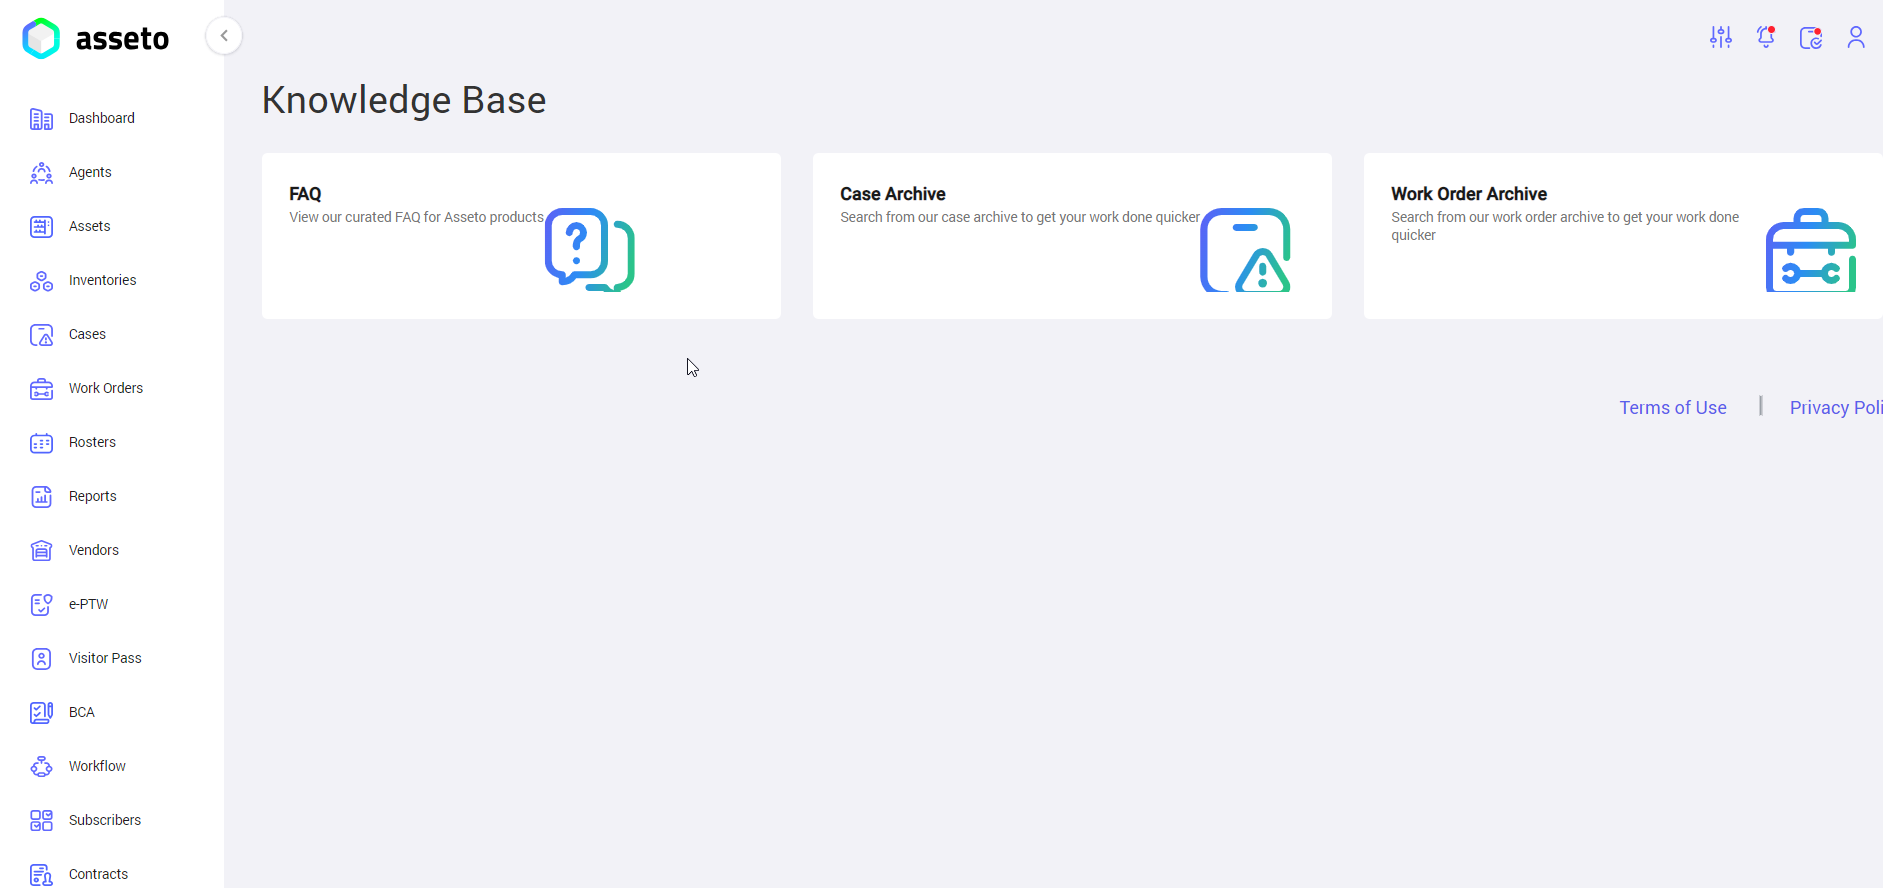The image size is (1883, 888).
Task: Click the Reports chart icon
Action: 41,497
